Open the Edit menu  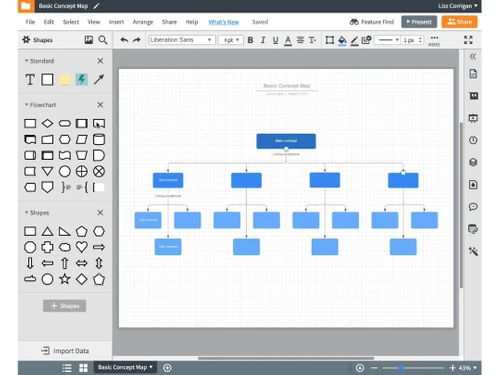click(49, 22)
